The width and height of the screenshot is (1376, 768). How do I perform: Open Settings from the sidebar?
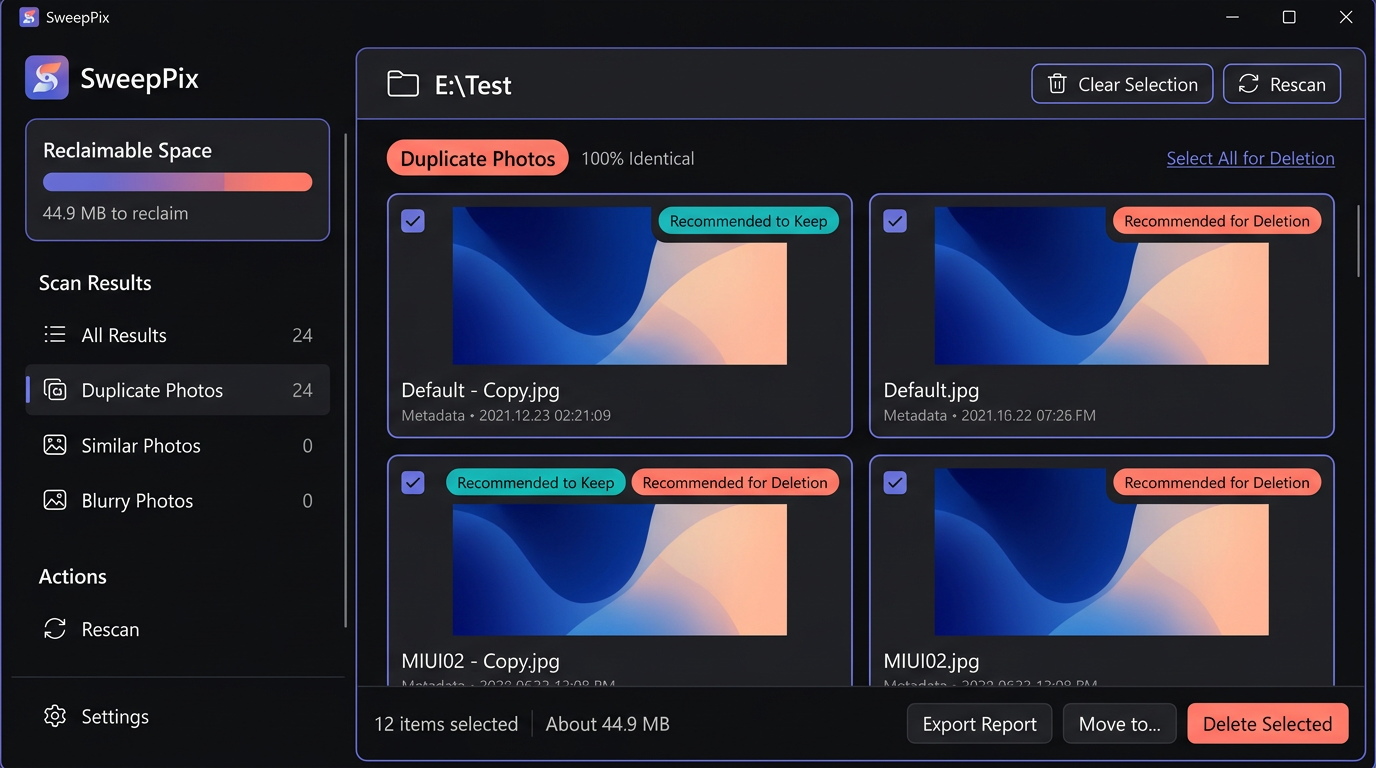click(177, 716)
